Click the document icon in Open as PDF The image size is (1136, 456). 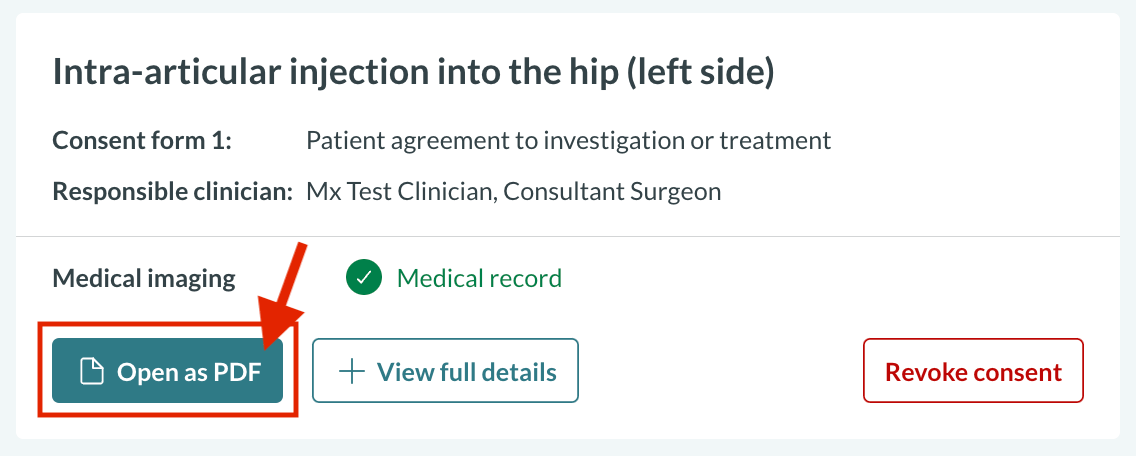tap(92, 372)
